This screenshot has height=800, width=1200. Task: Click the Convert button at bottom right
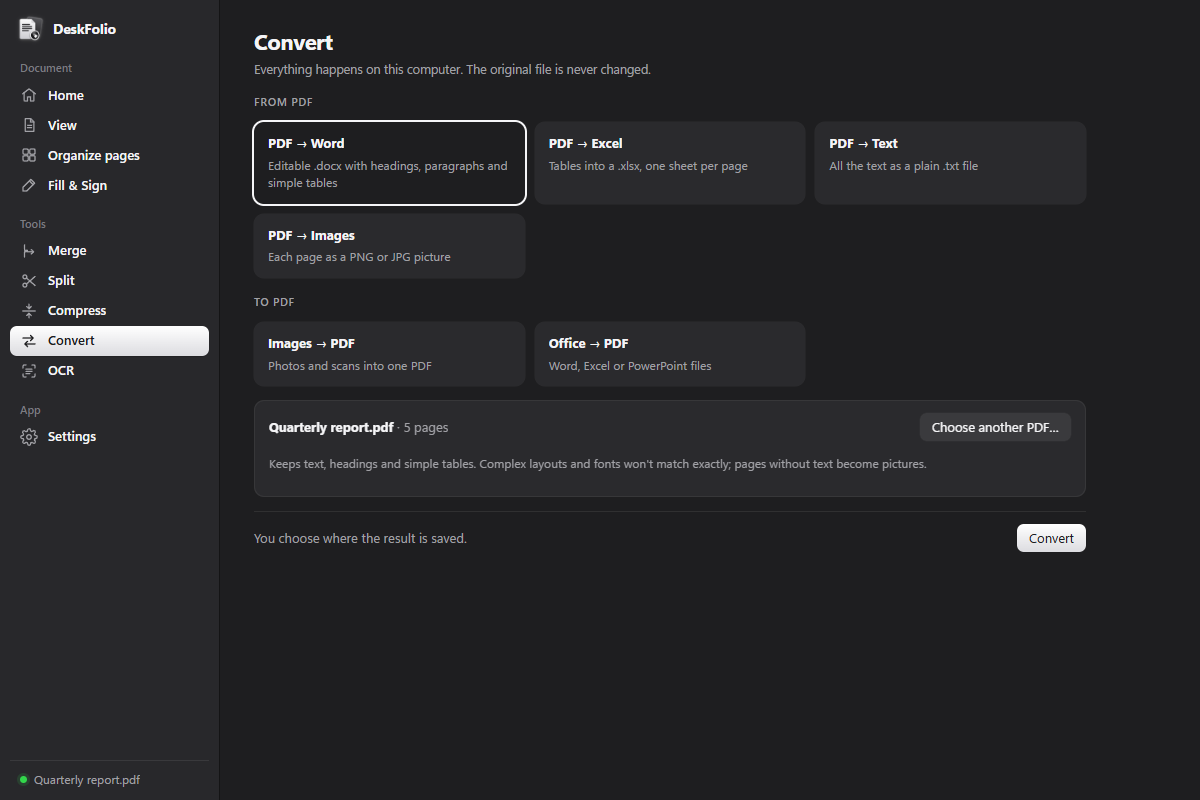[x=1051, y=538]
